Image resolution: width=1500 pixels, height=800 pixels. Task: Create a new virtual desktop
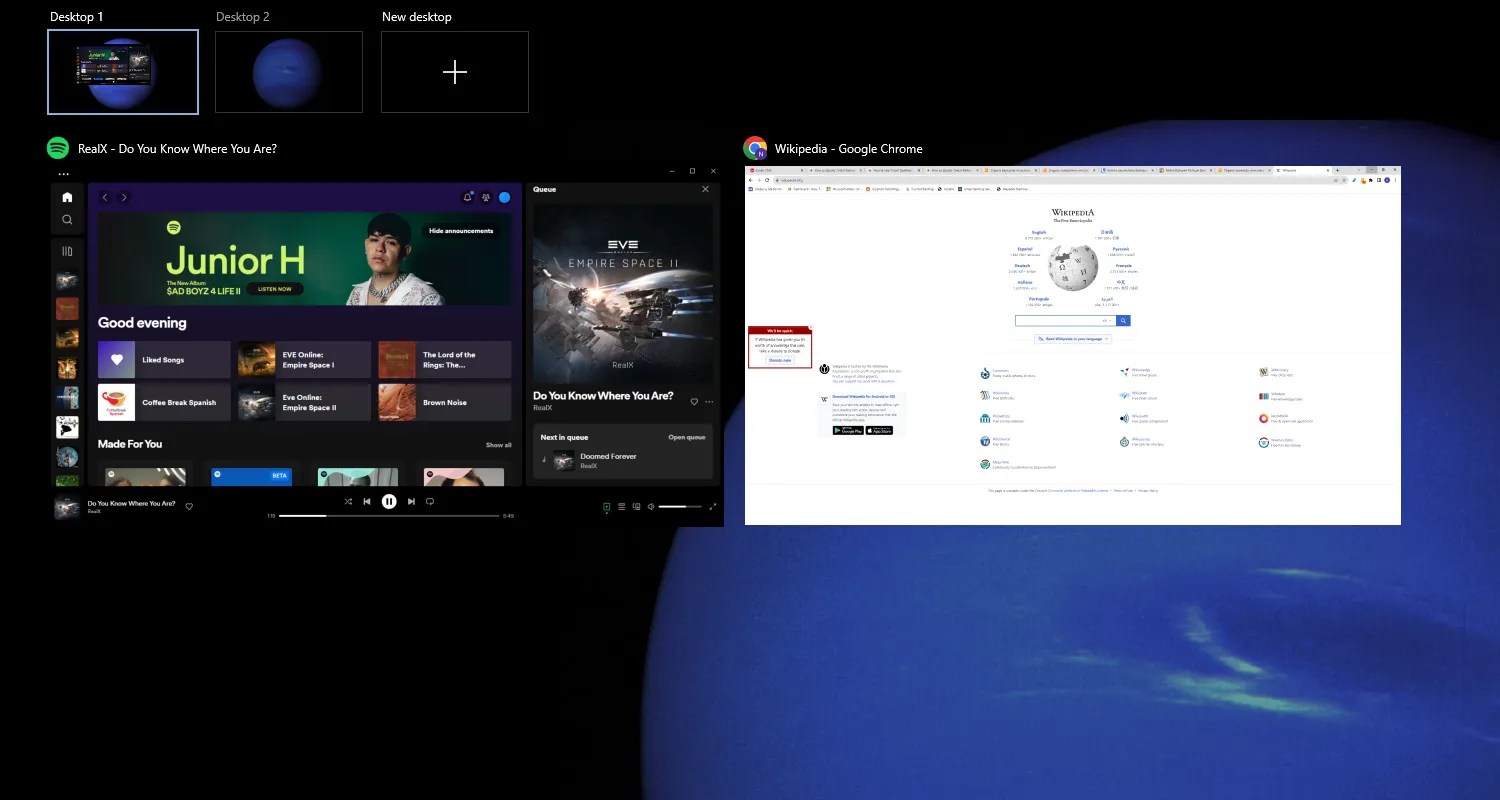[x=455, y=72]
